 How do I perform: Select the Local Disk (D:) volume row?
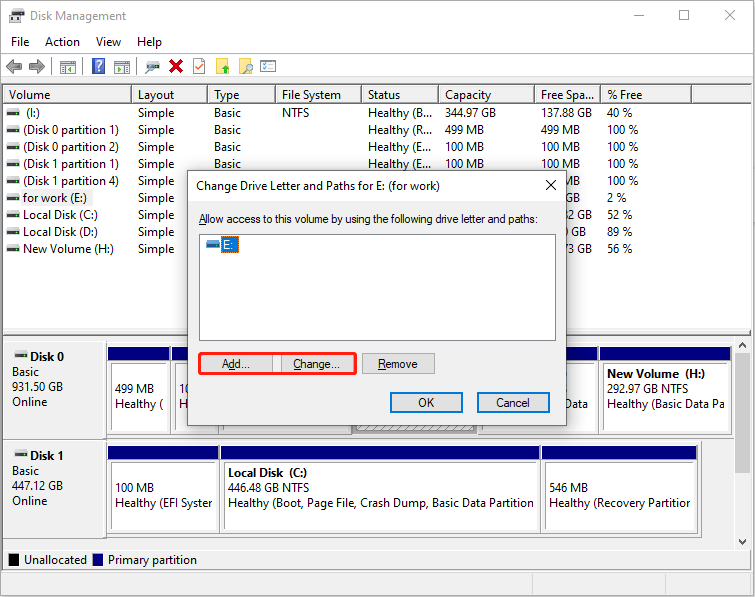(60, 232)
